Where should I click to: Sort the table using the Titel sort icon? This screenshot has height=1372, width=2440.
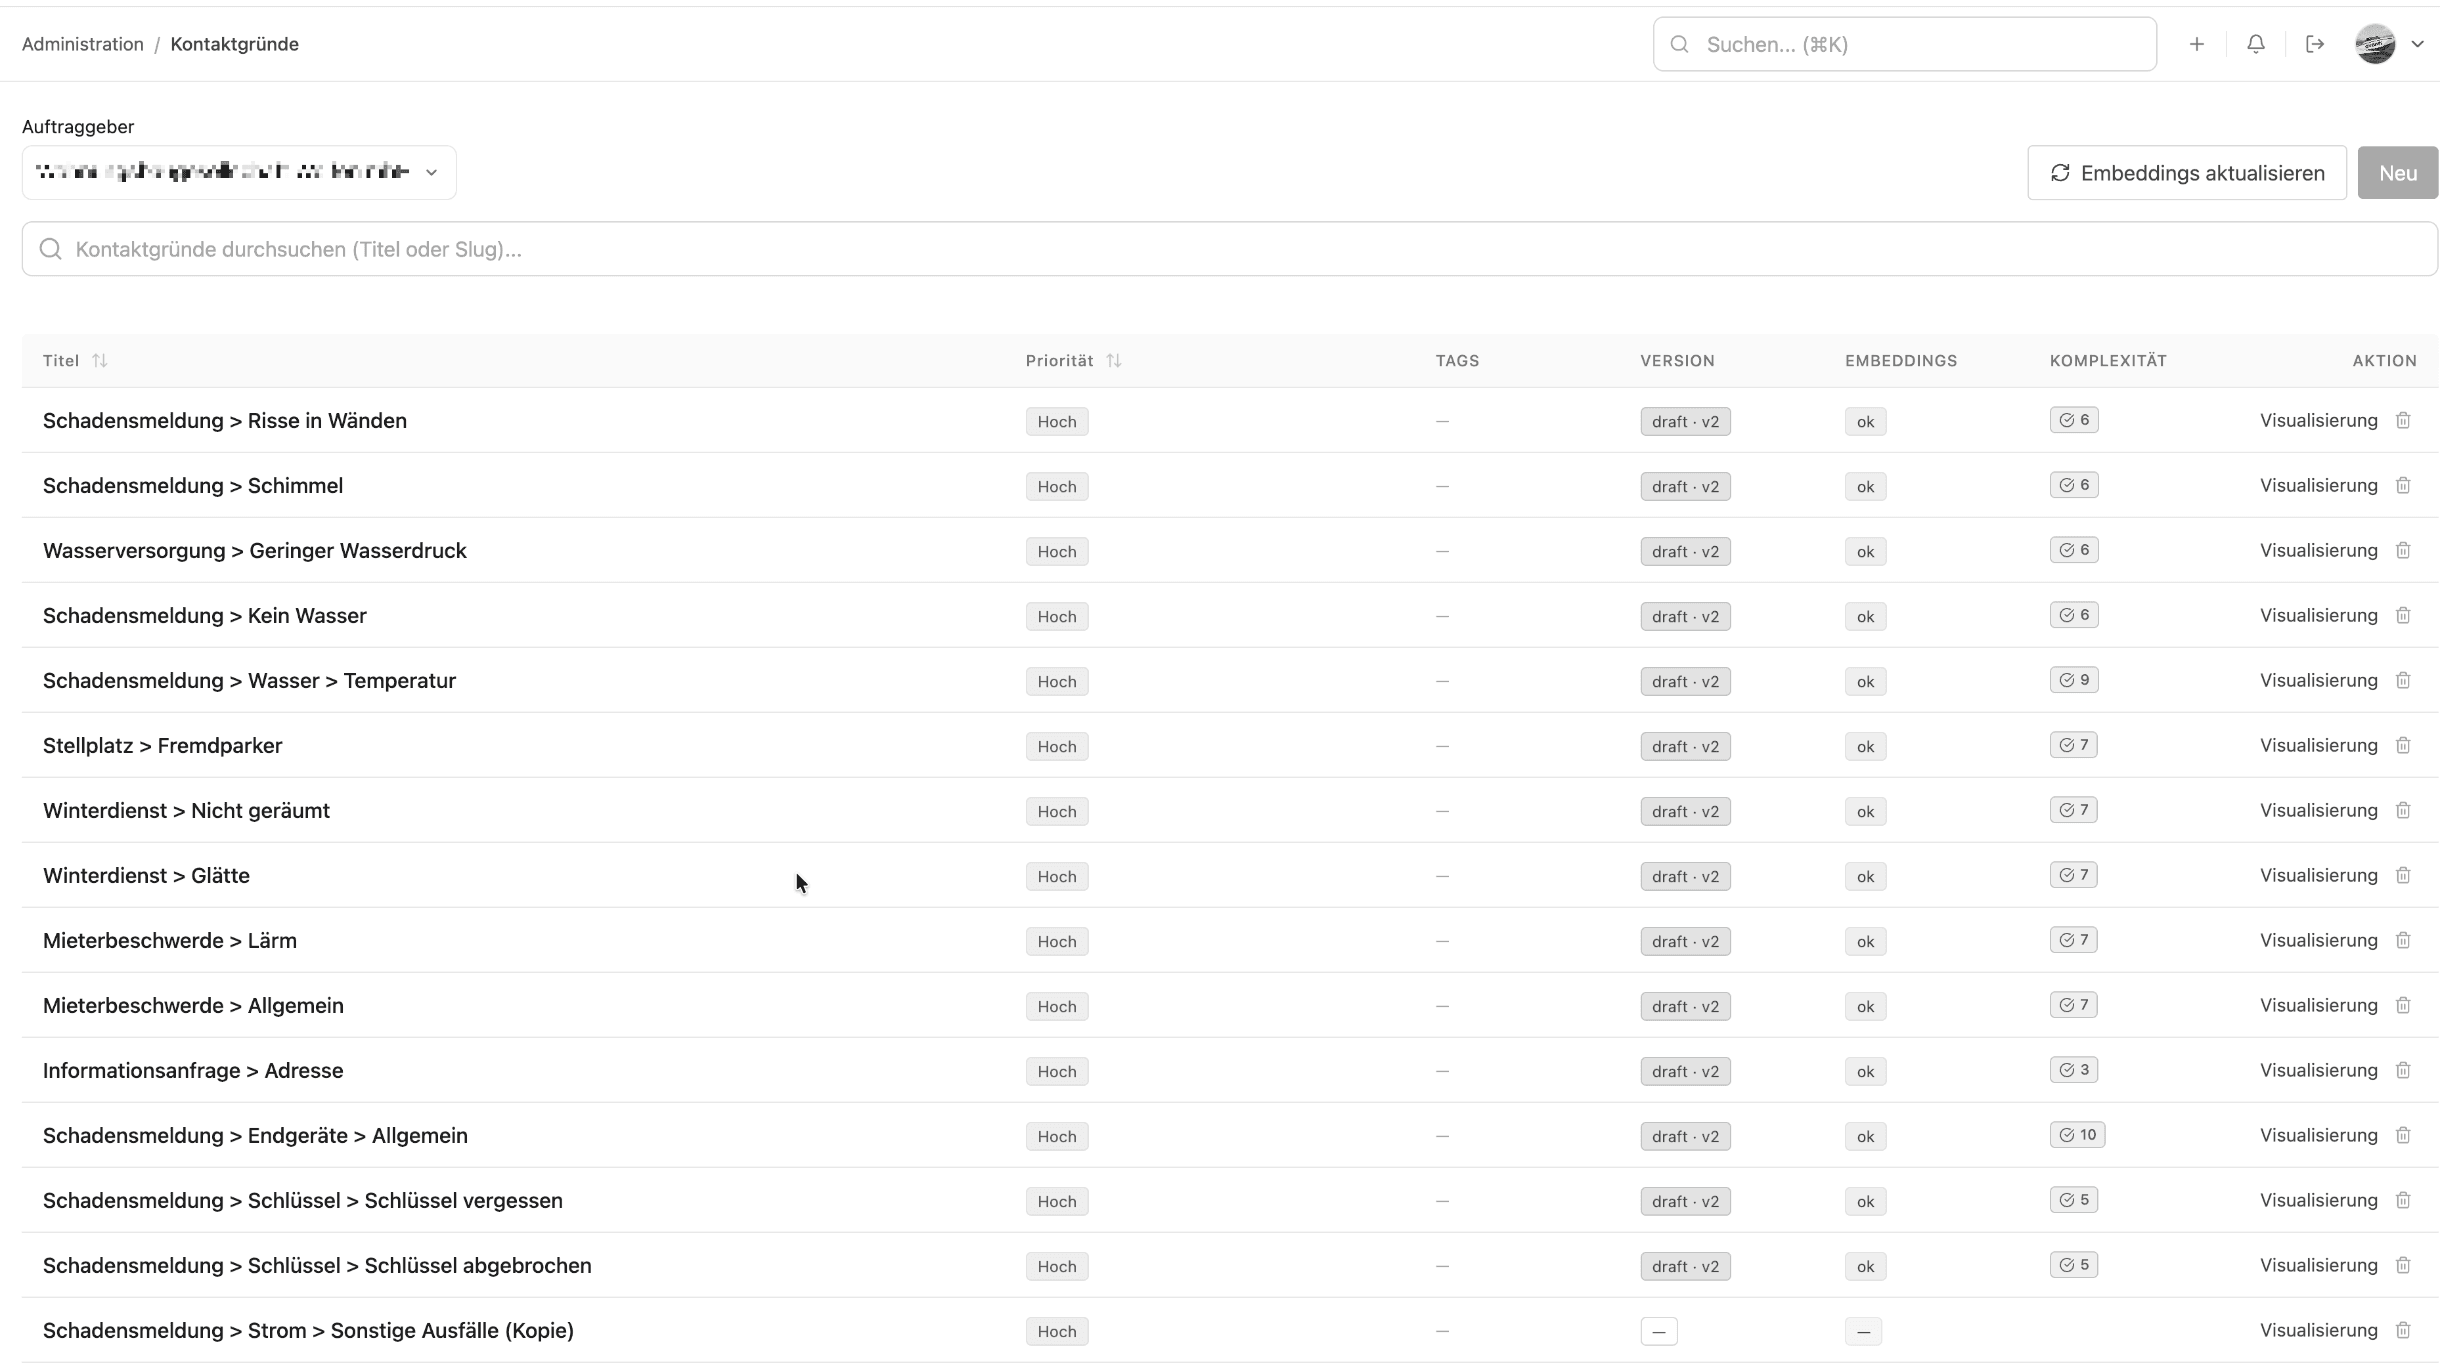(100, 360)
